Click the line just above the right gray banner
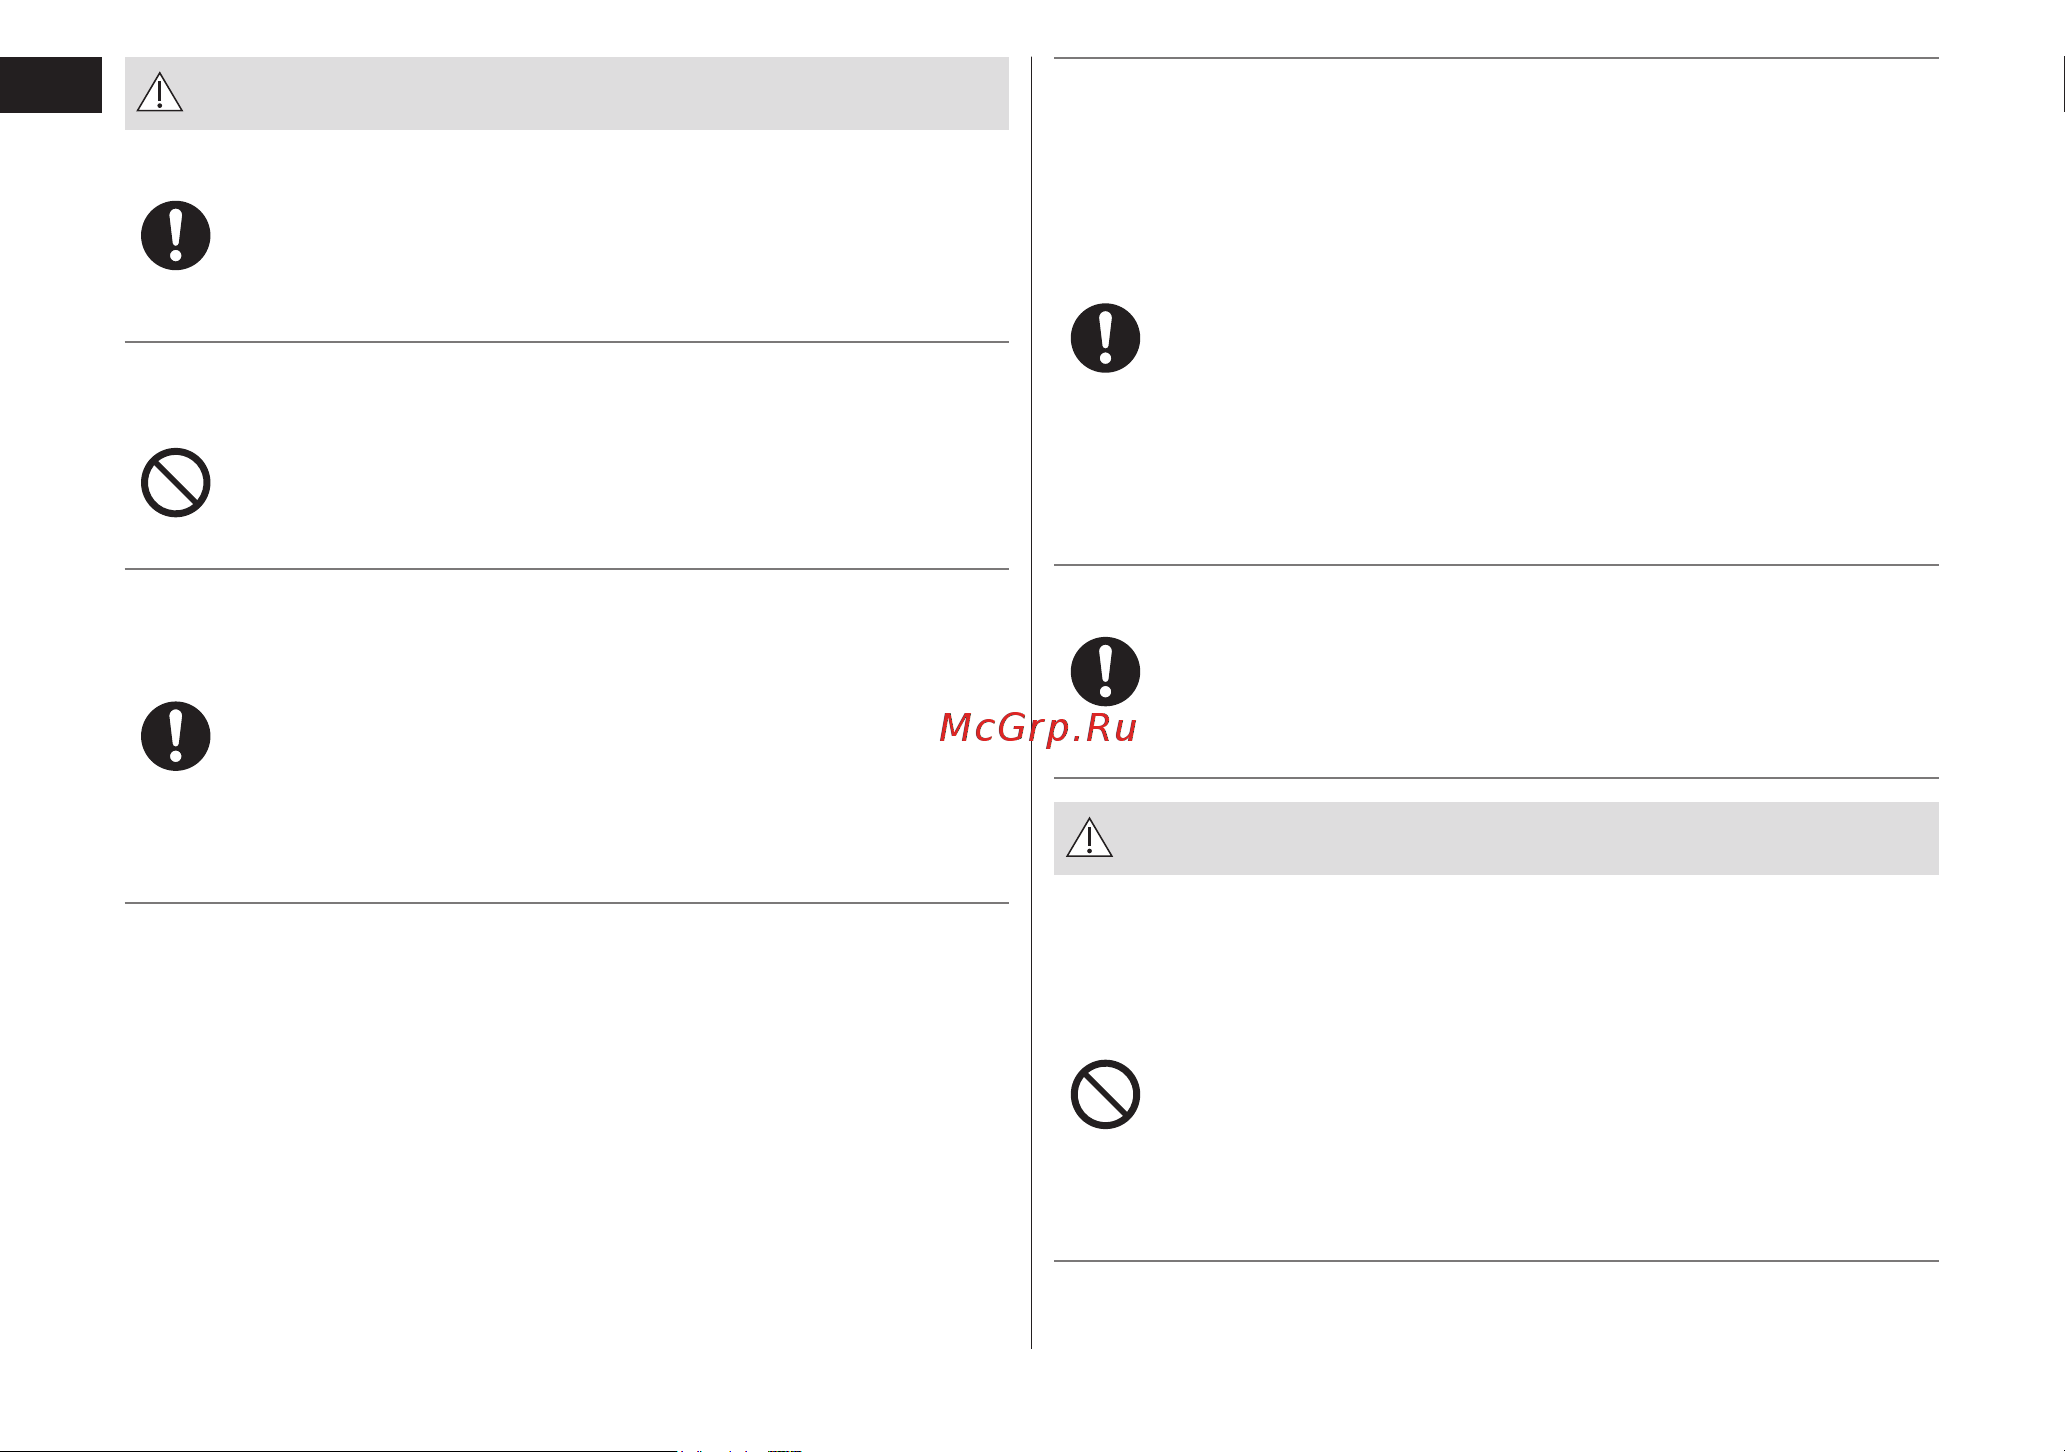 [x=1496, y=778]
